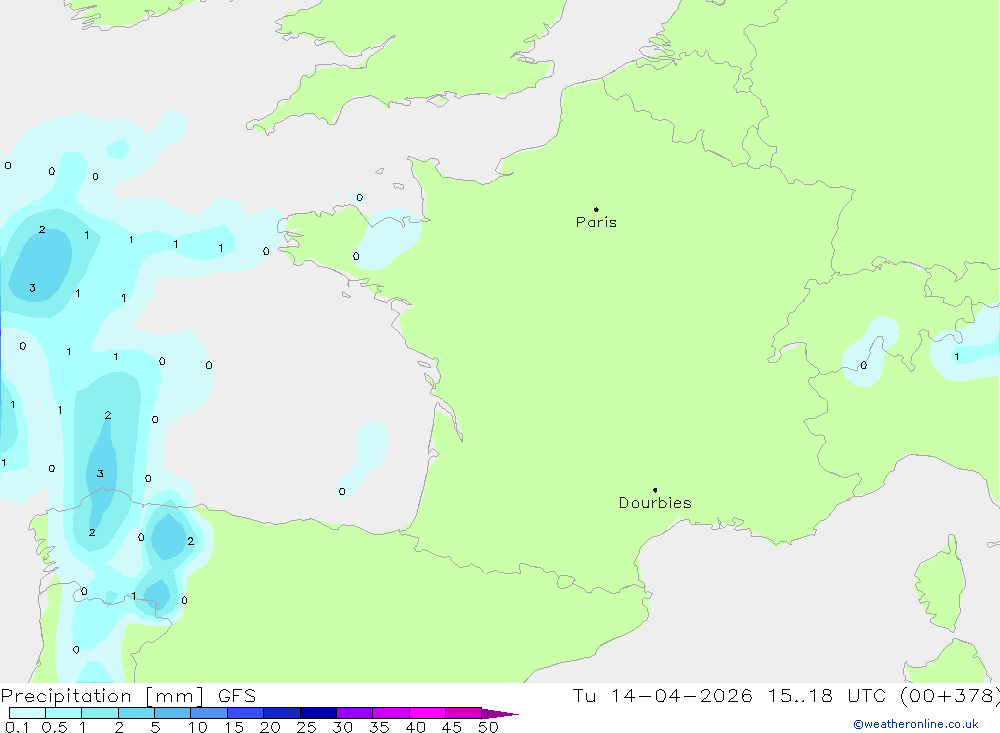Click the Paris city label

596,222
